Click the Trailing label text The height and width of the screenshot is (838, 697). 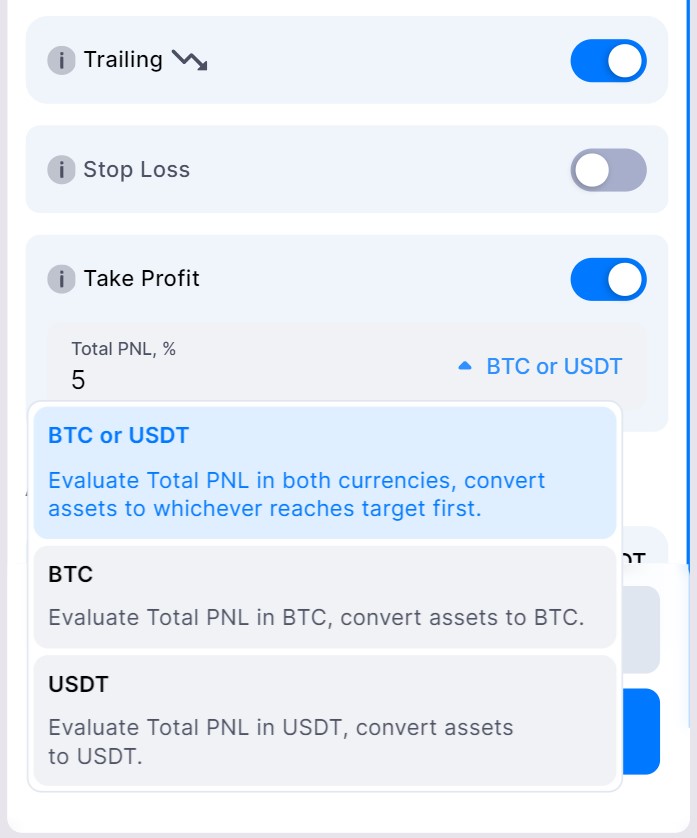pyautogui.click(x=123, y=60)
